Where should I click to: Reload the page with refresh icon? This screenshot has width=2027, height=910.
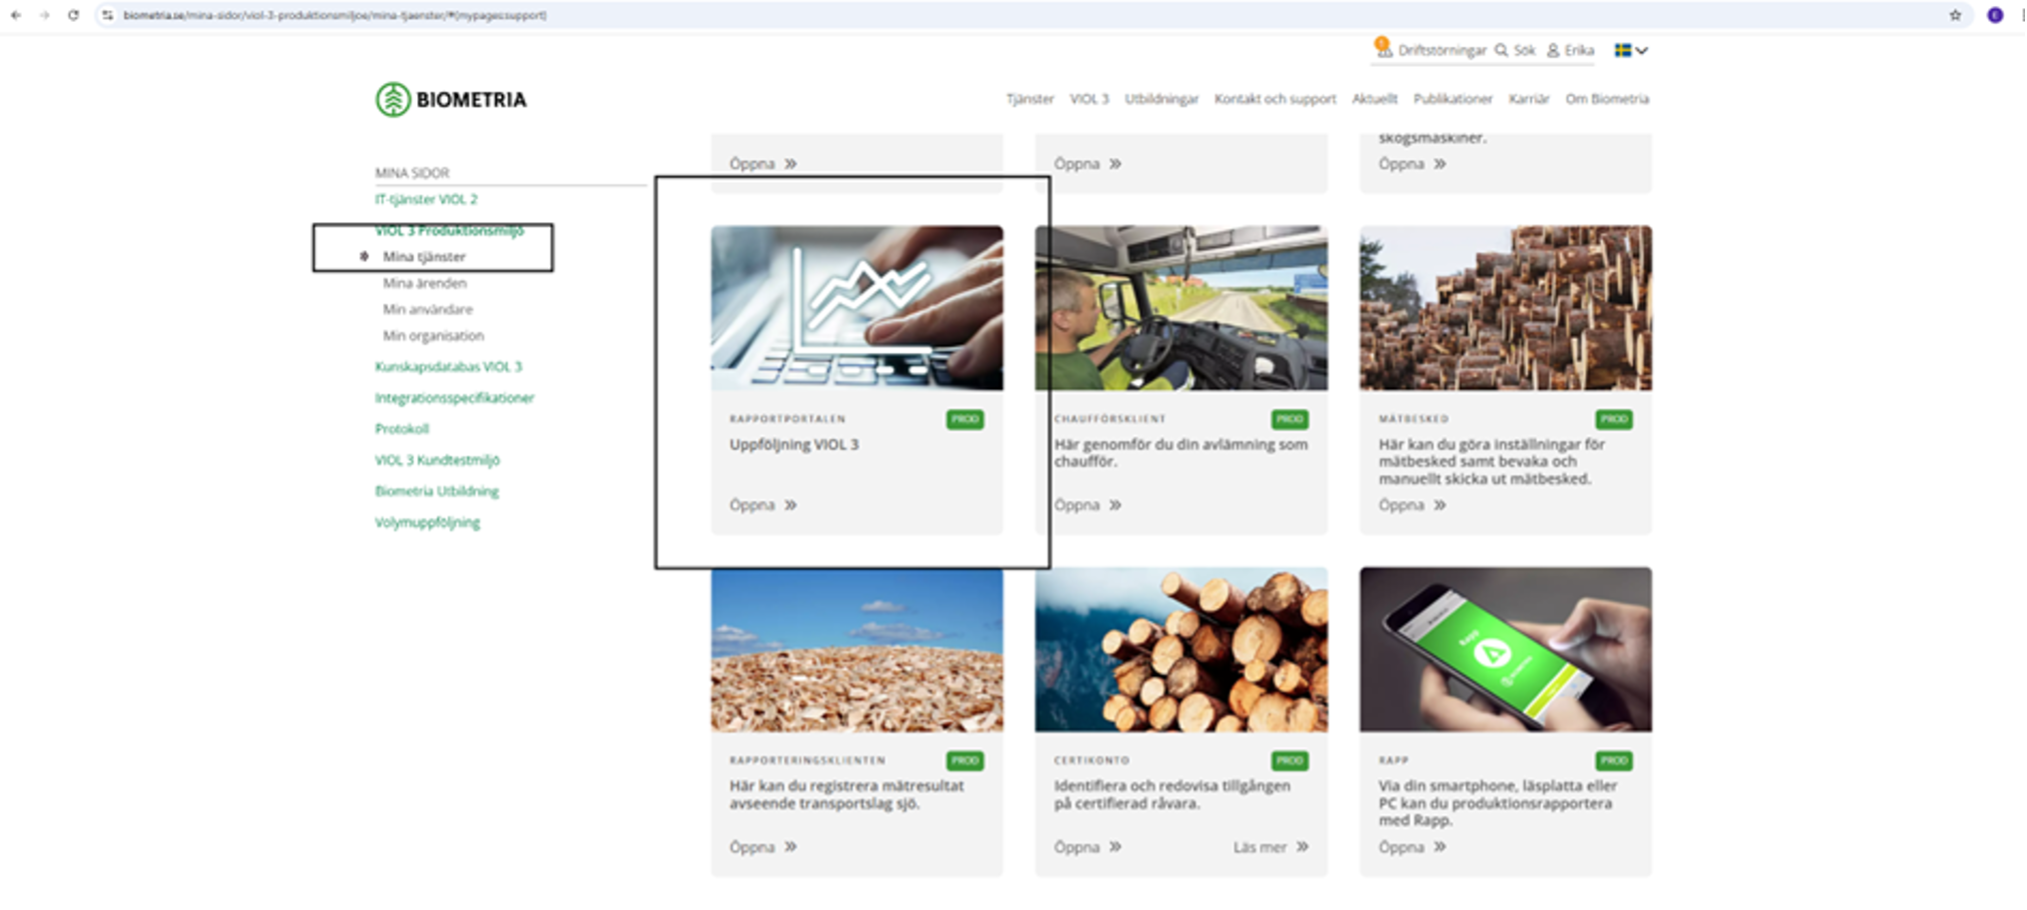point(73,15)
